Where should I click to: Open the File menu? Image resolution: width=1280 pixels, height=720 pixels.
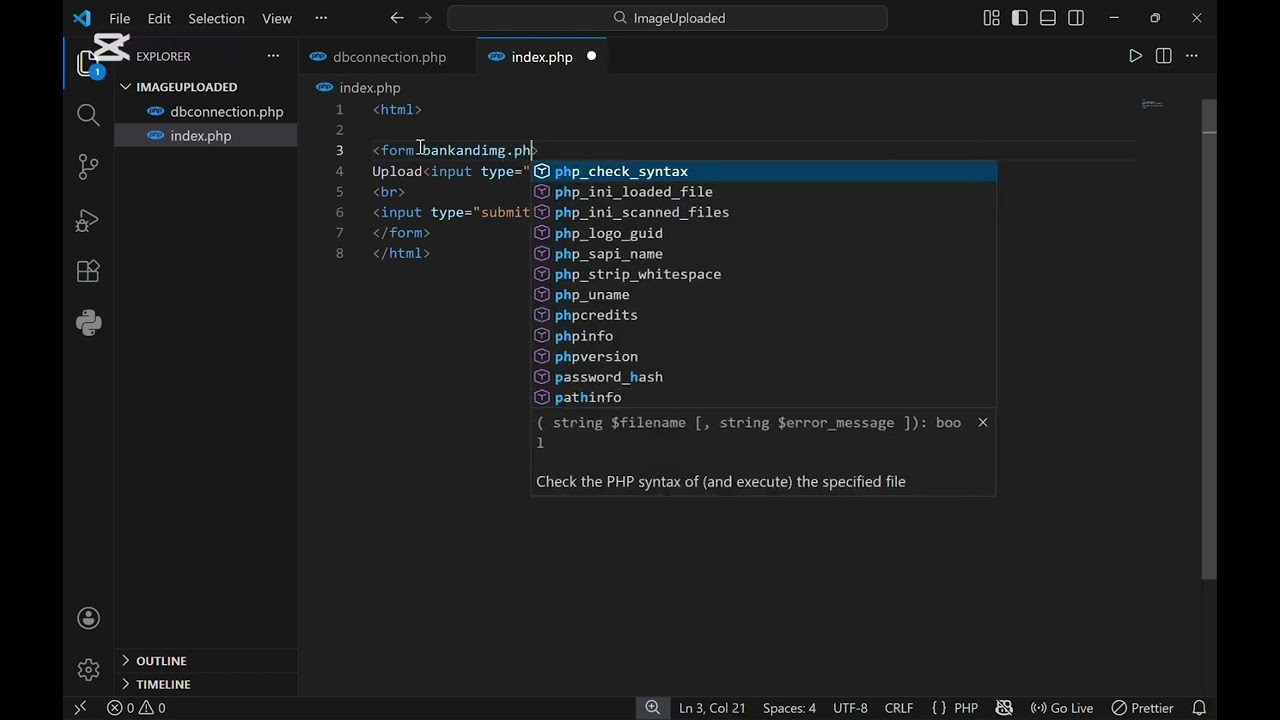[119, 18]
